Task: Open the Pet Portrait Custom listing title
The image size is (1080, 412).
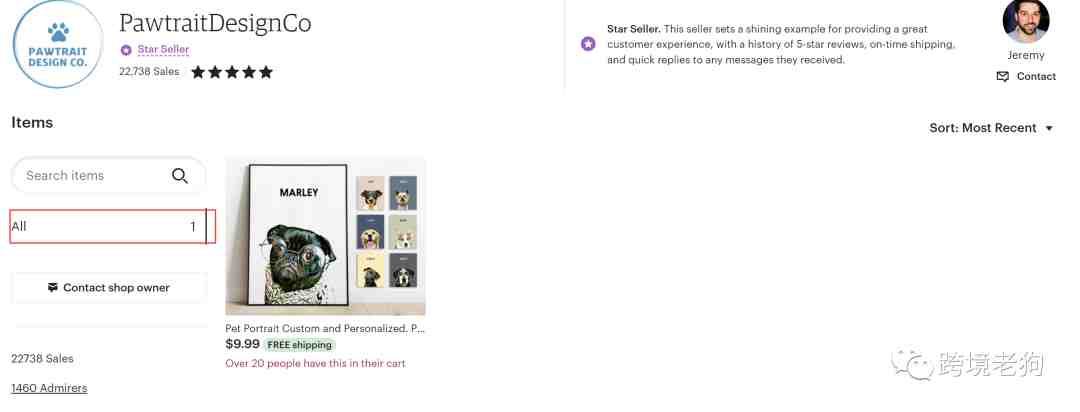Action: [325, 329]
